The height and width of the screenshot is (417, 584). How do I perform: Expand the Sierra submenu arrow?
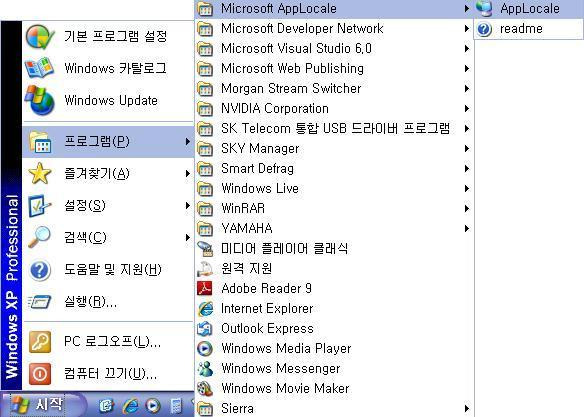(466, 409)
